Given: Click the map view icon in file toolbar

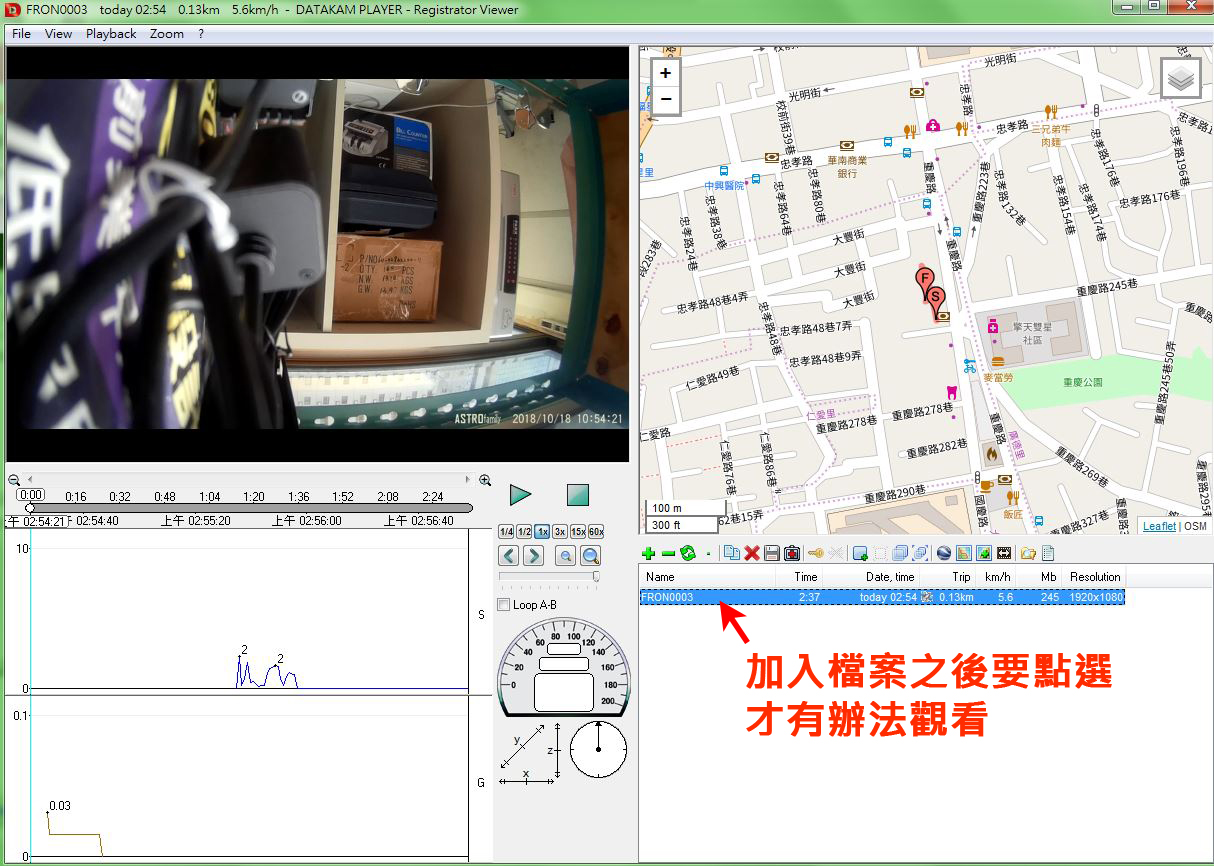Looking at the screenshot, I should [964, 553].
